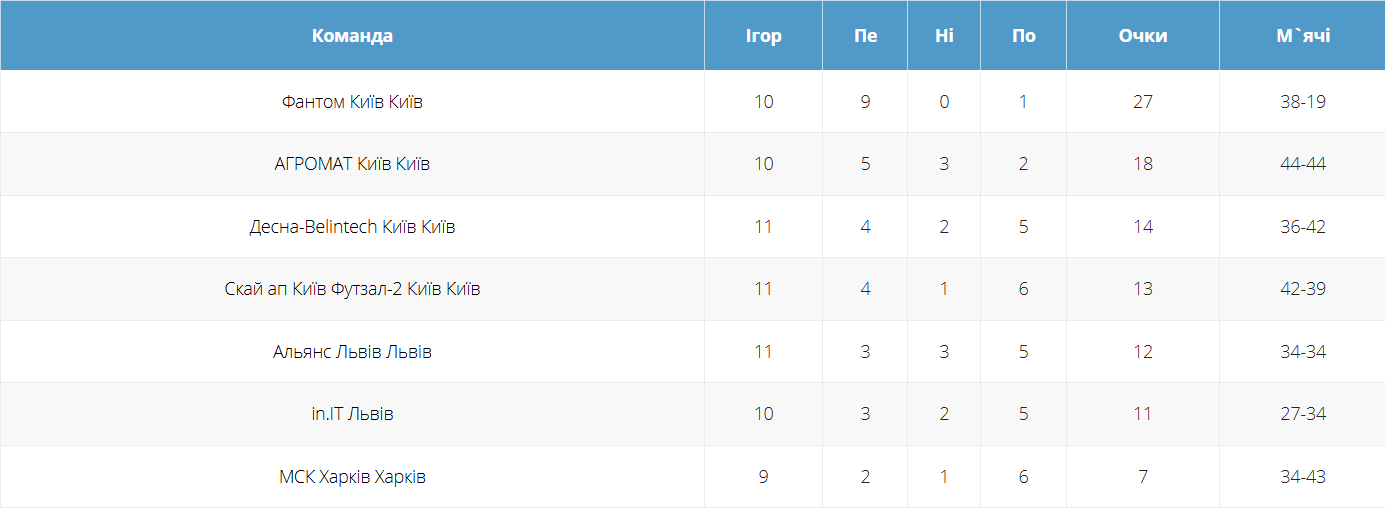Select АГРОМАТ's 44-44 goals cell
The height and width of the screenshot is (510, 1385).
(x=1303, y=164)
